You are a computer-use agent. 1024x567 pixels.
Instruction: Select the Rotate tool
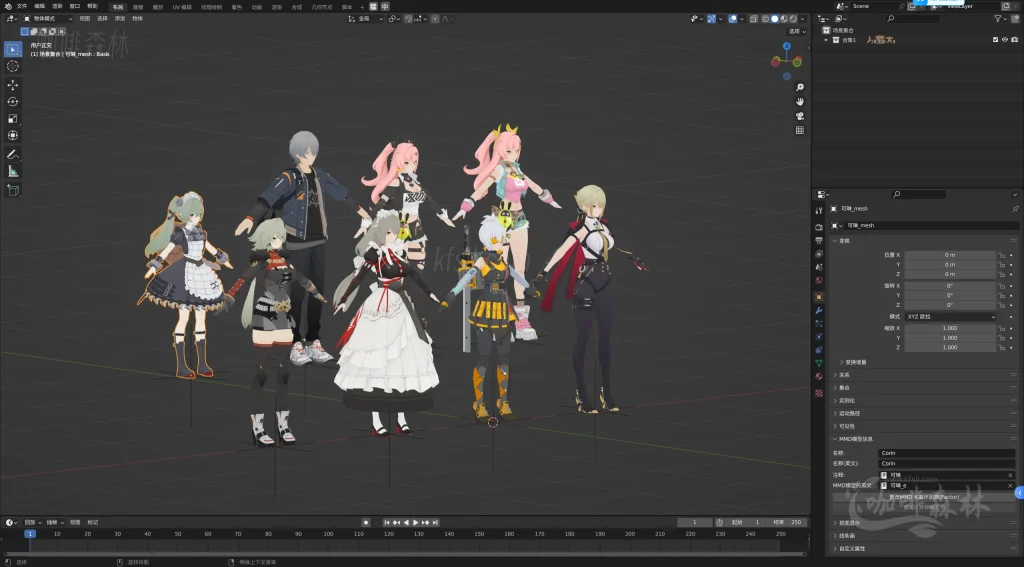(13, 101)
